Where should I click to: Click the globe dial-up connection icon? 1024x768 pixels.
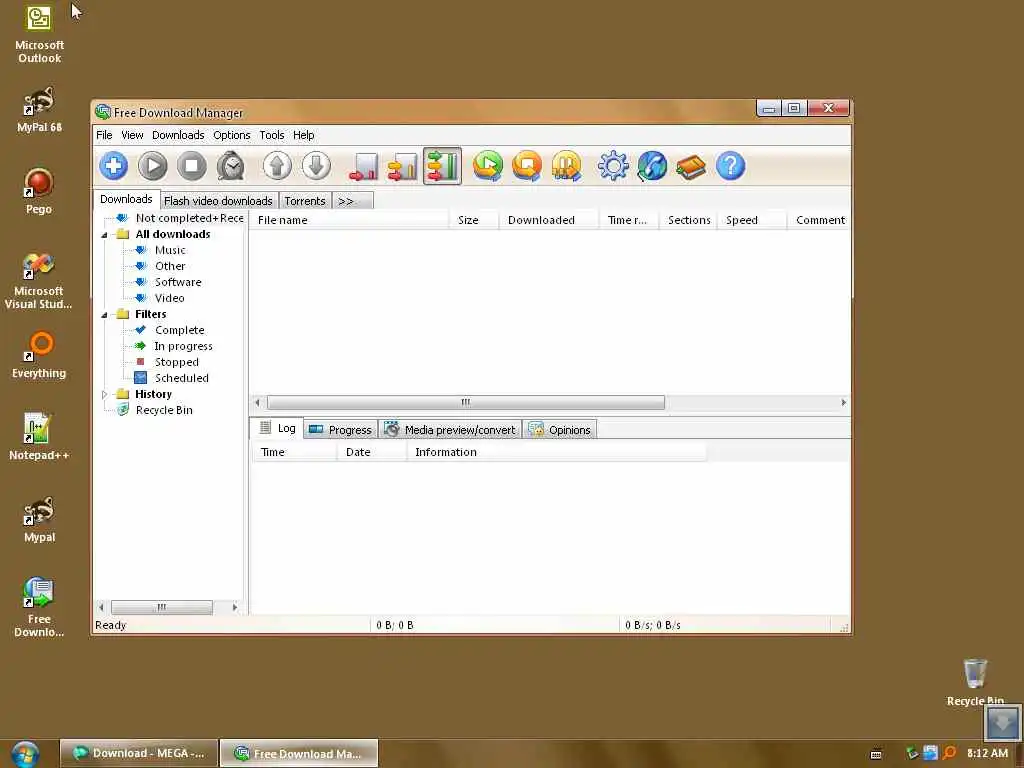point(652,166)
